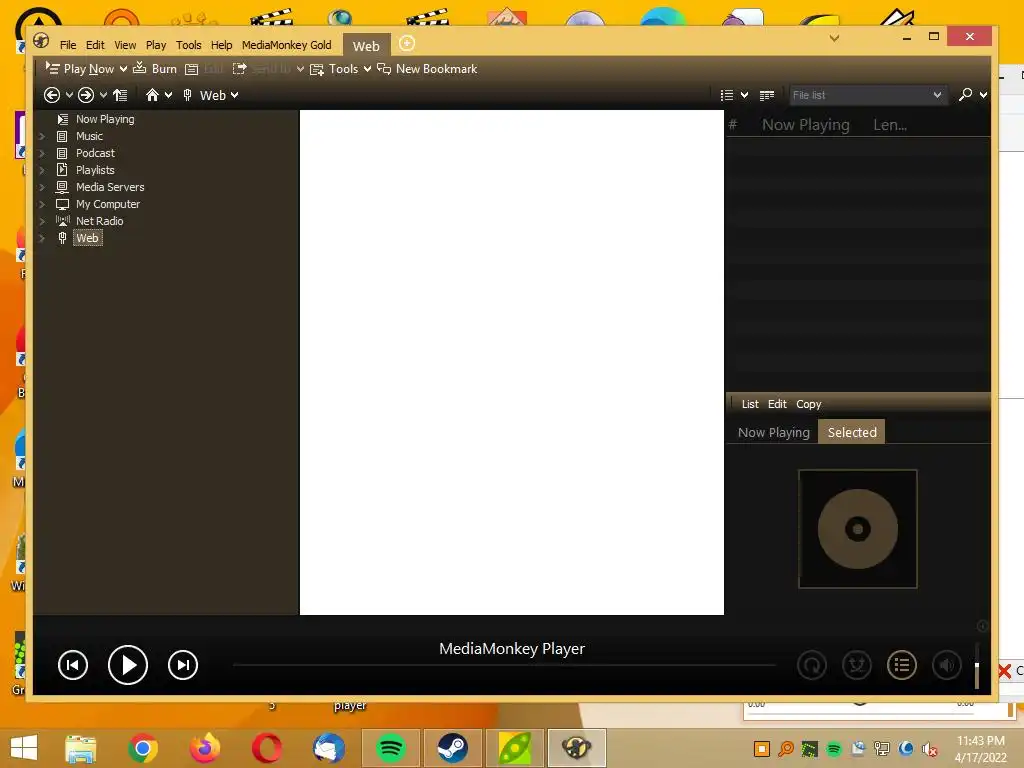Screen dimensions: 1024x768
Task: Click the up one level navigation icon
Action: click(120, 95)
